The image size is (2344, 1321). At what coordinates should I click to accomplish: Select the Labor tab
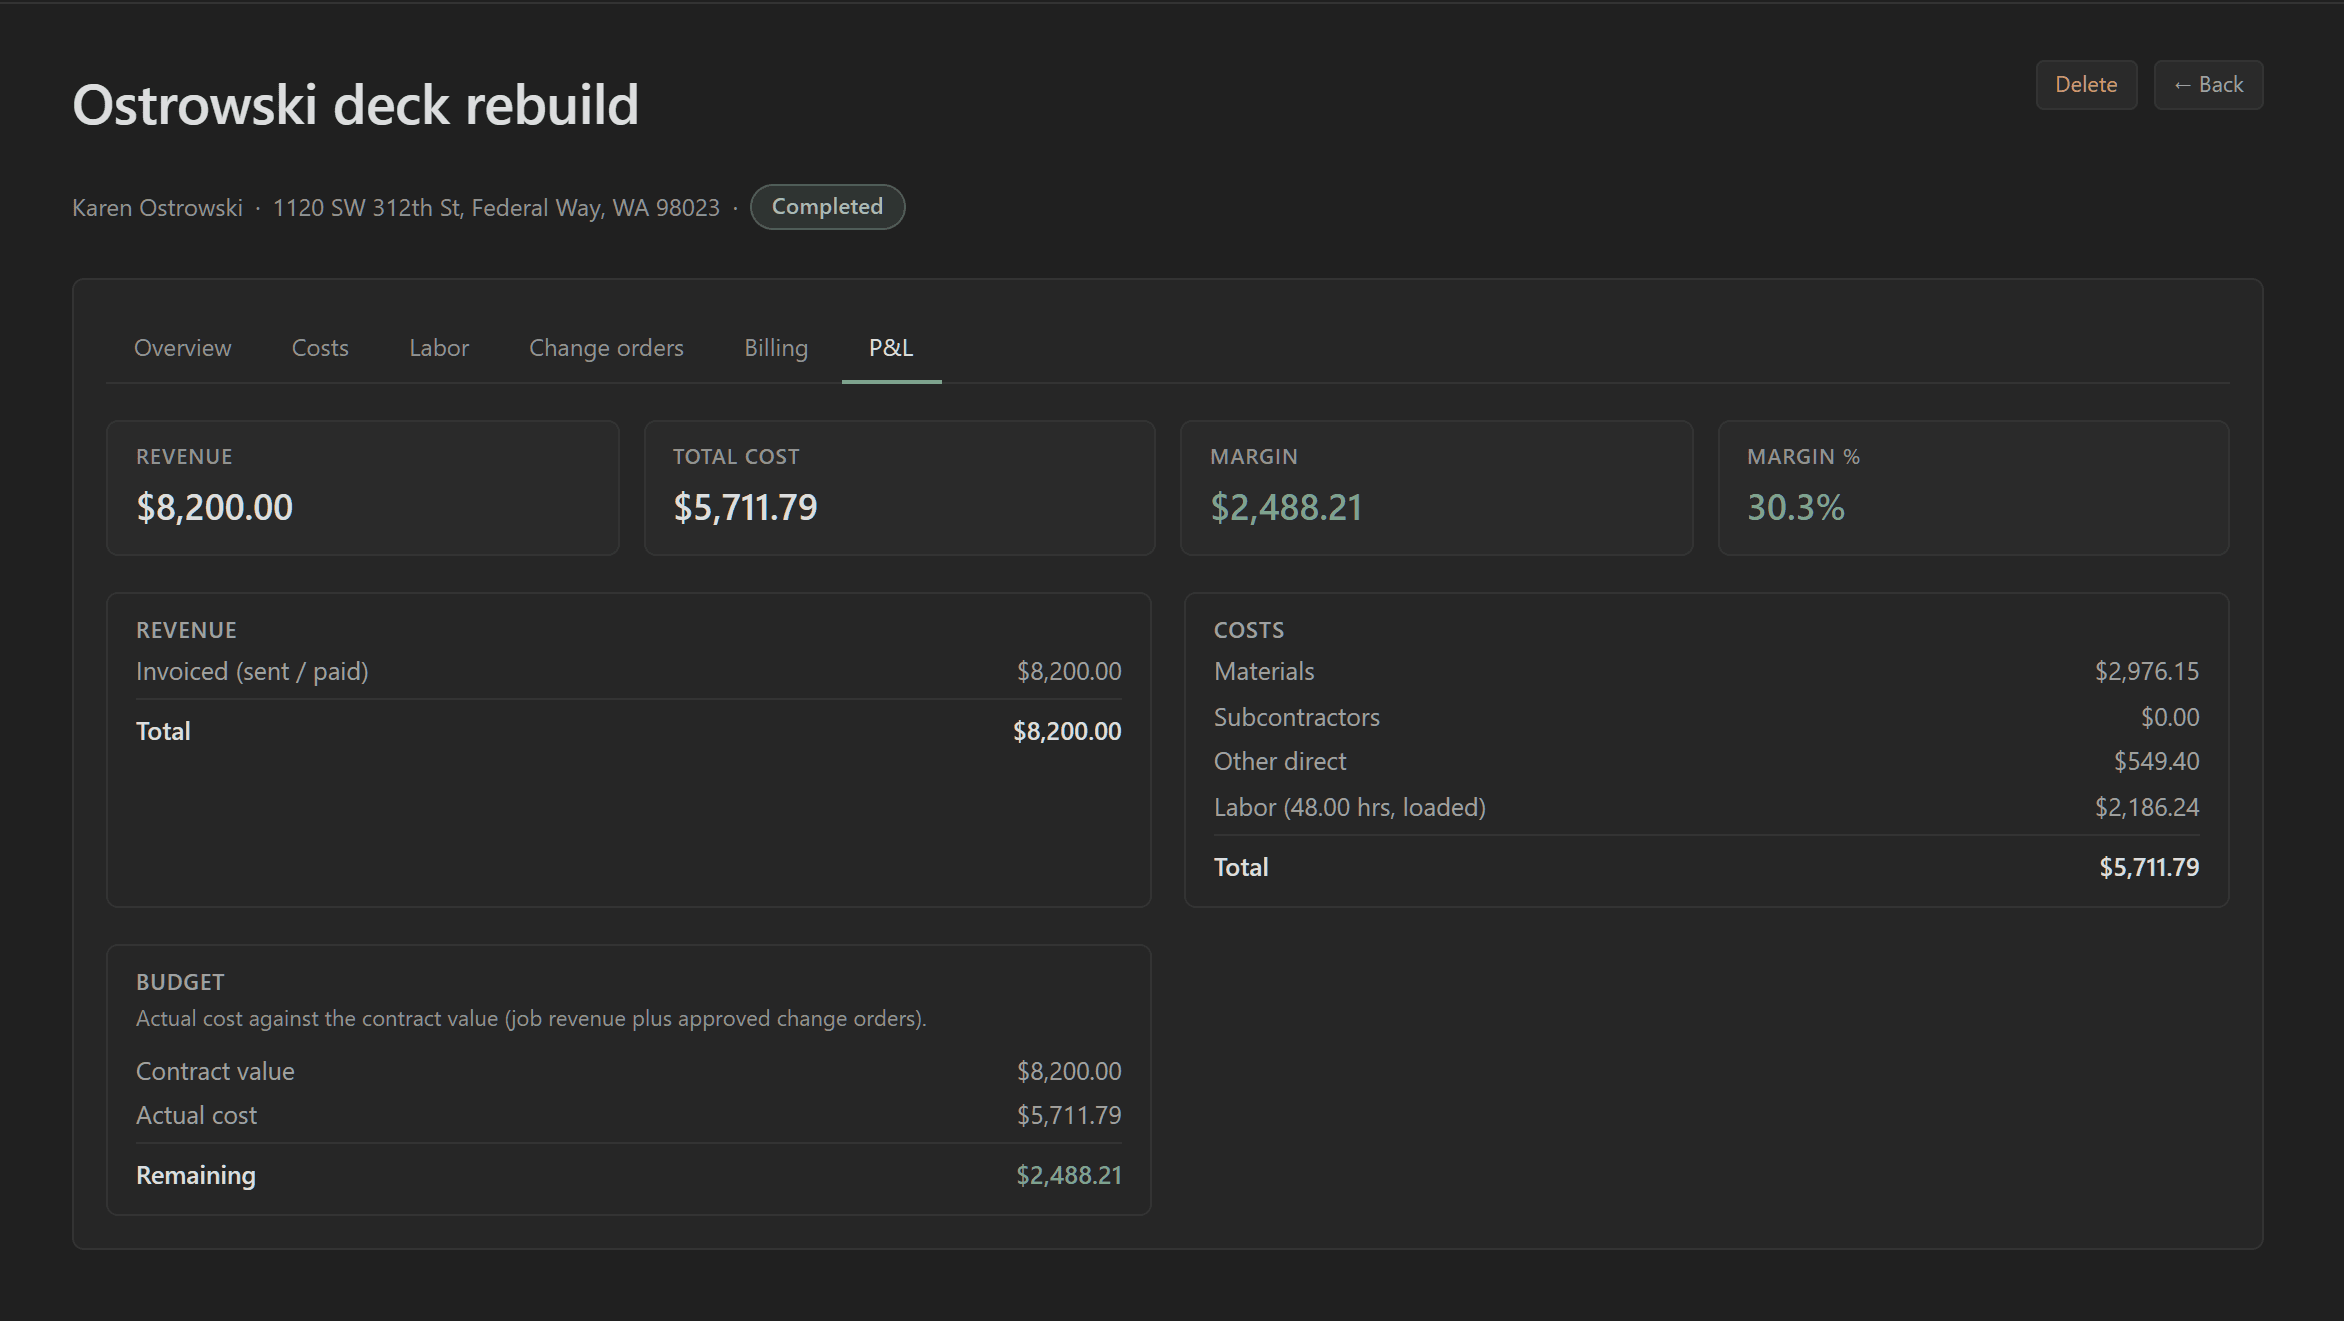439,347
